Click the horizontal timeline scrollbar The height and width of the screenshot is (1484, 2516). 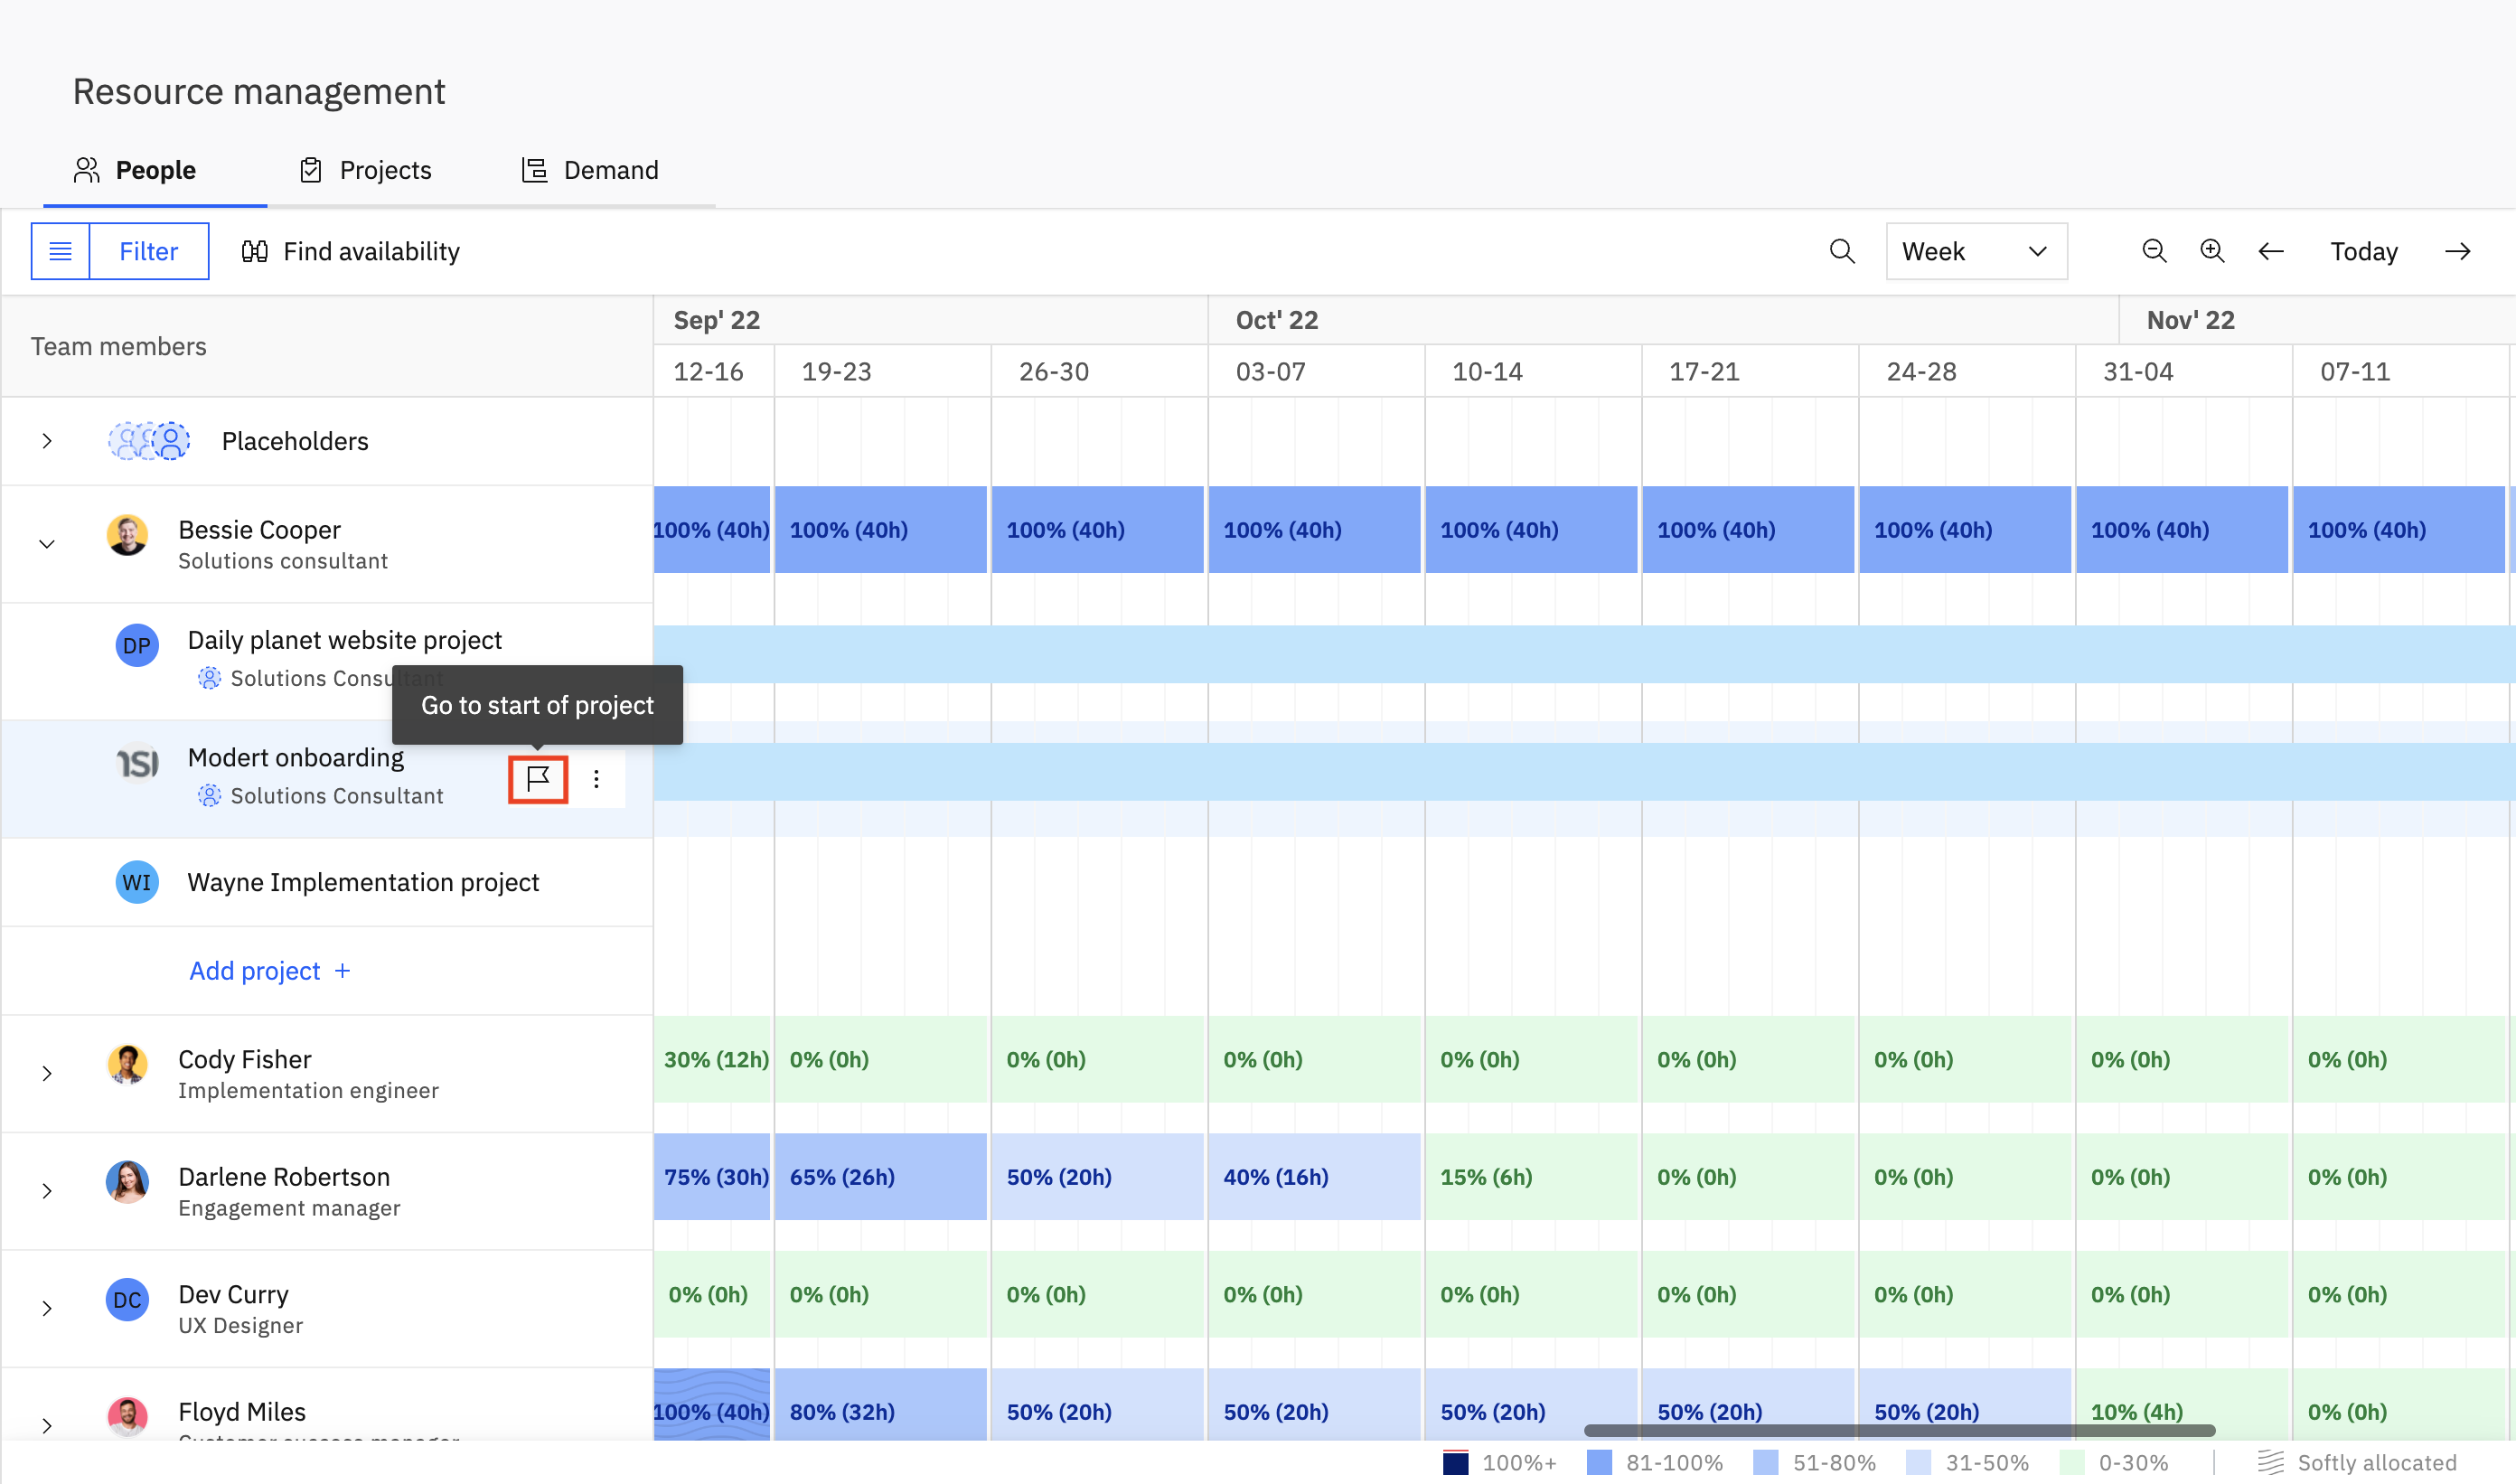click(x=1898, y=1430)
